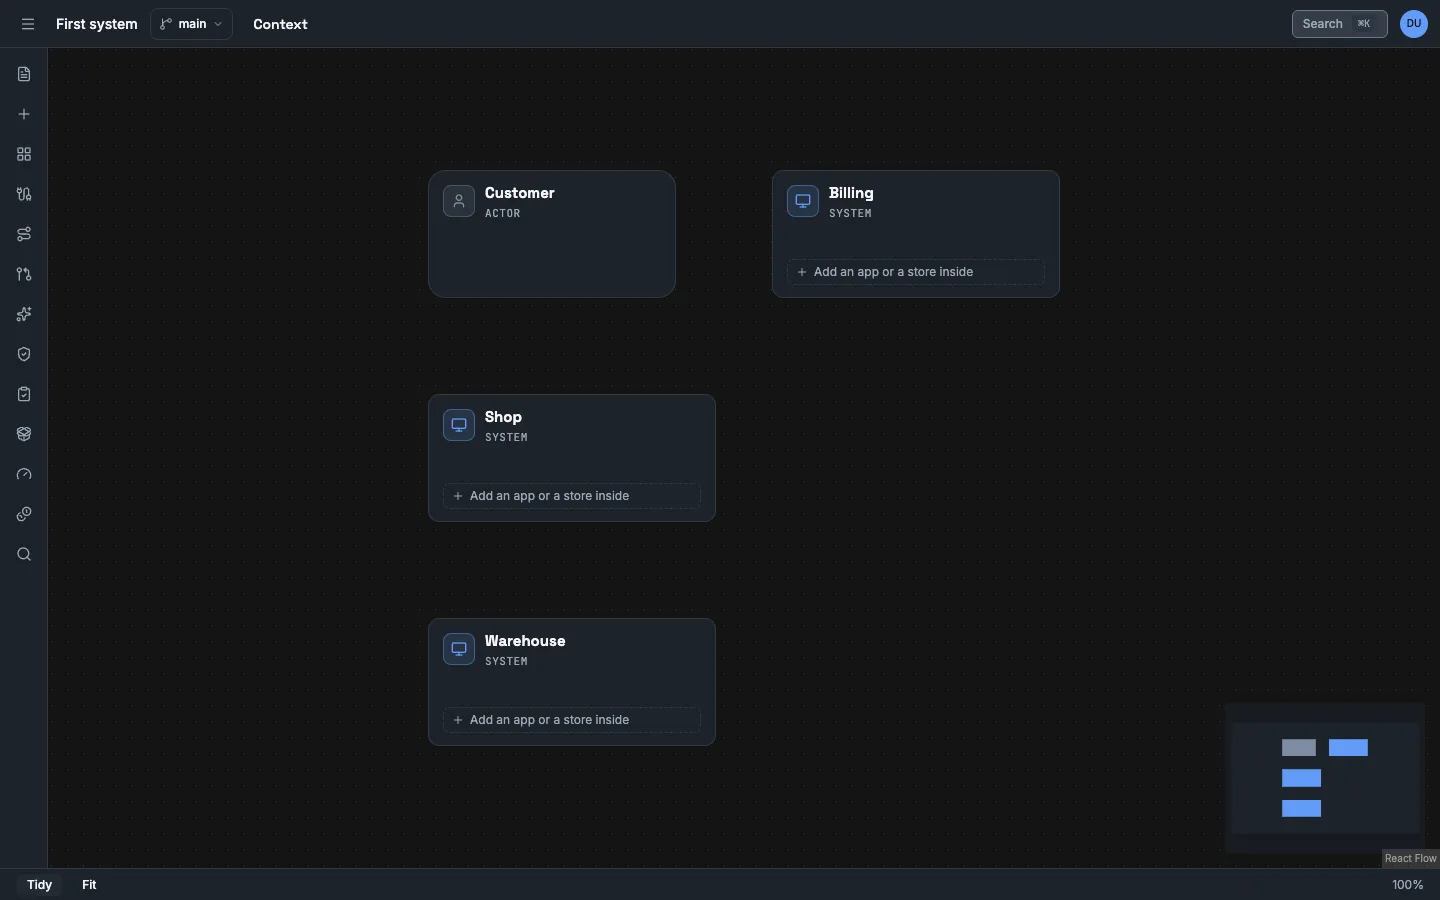The width and height of the screenshot is (1440, 900).
Task: Select the Shop node title
Action: click(504, 417)
